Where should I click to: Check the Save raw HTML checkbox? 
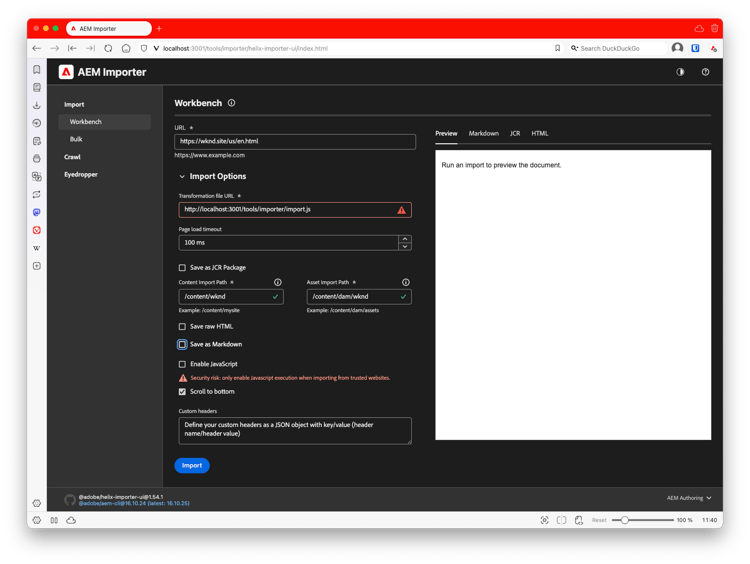coord(182,327)
